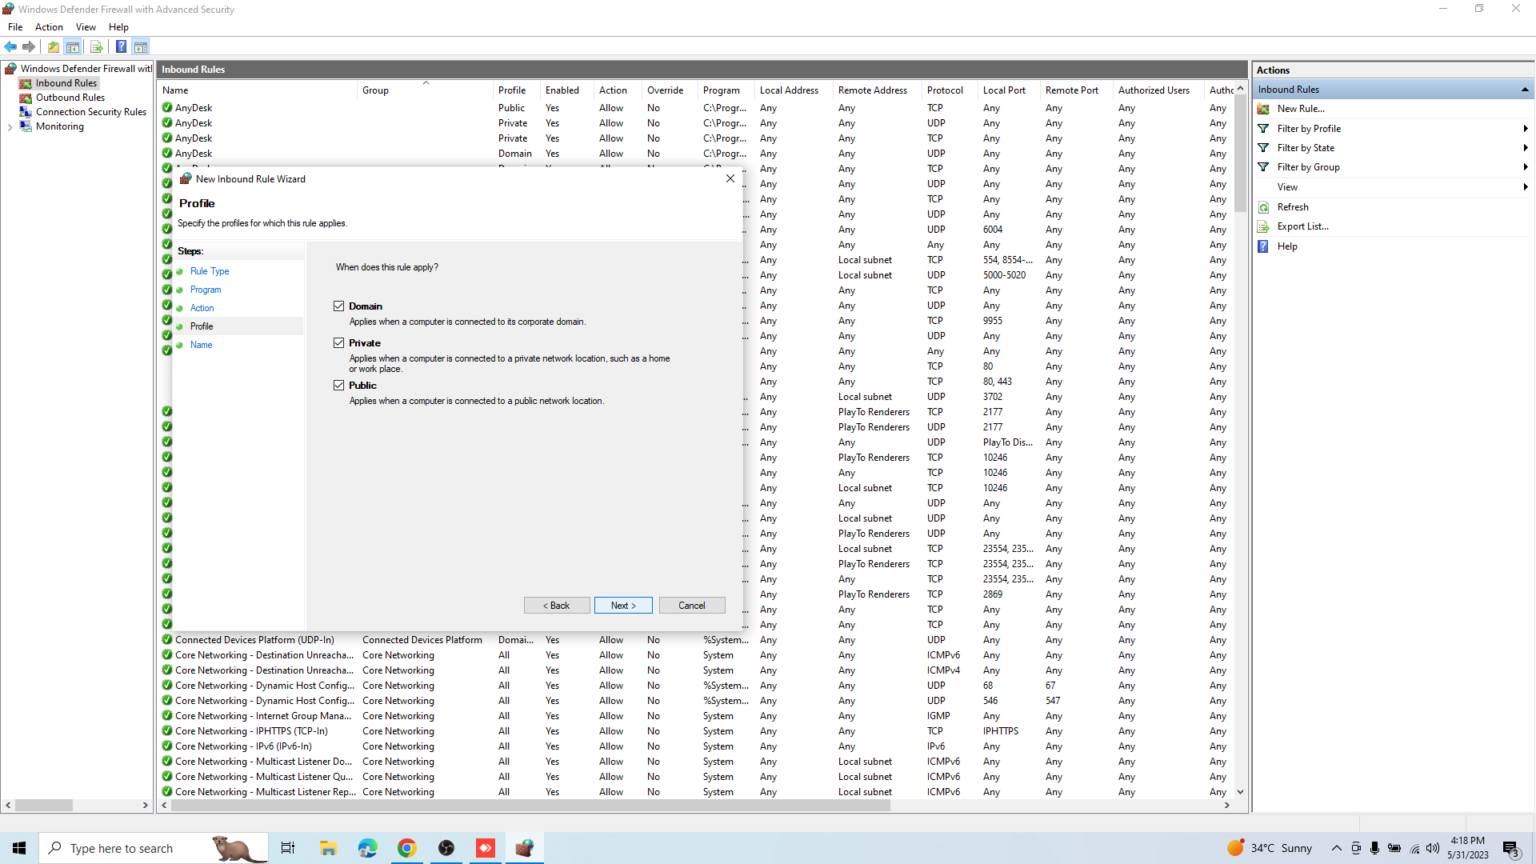Select Outbound Rules in the tree
Screen dimensions: 1536x864
[x=70, y=98]
